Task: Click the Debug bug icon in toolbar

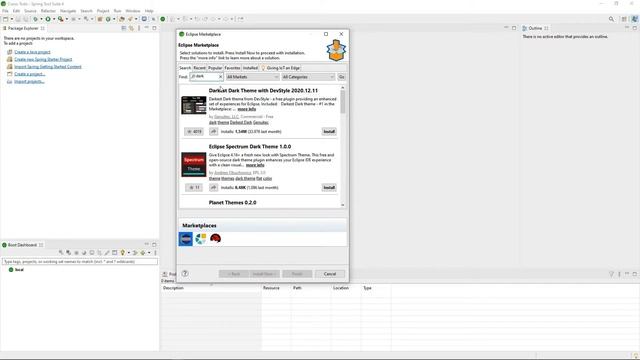Action: click(x=36, y=19)
